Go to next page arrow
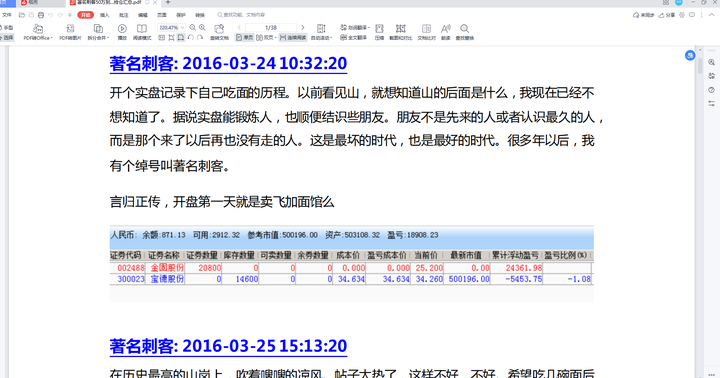The width and height of the screenshot is (720, 378). click(x=302, y=28)
